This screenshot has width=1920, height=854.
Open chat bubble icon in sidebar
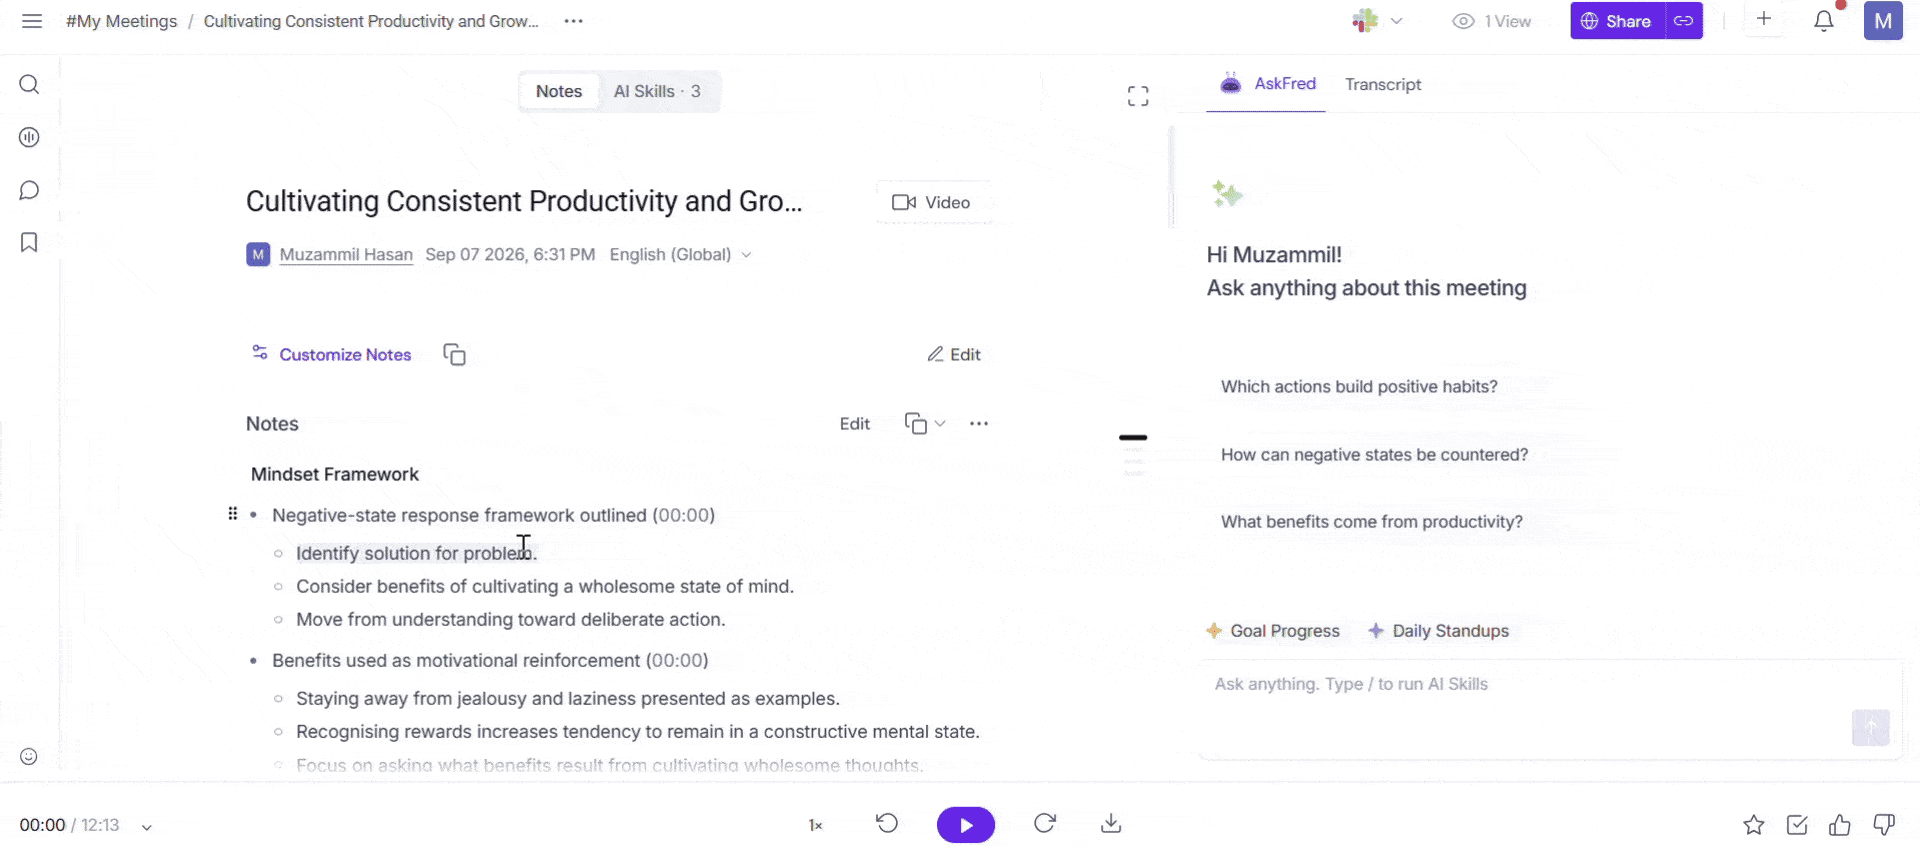click(29, 190)
